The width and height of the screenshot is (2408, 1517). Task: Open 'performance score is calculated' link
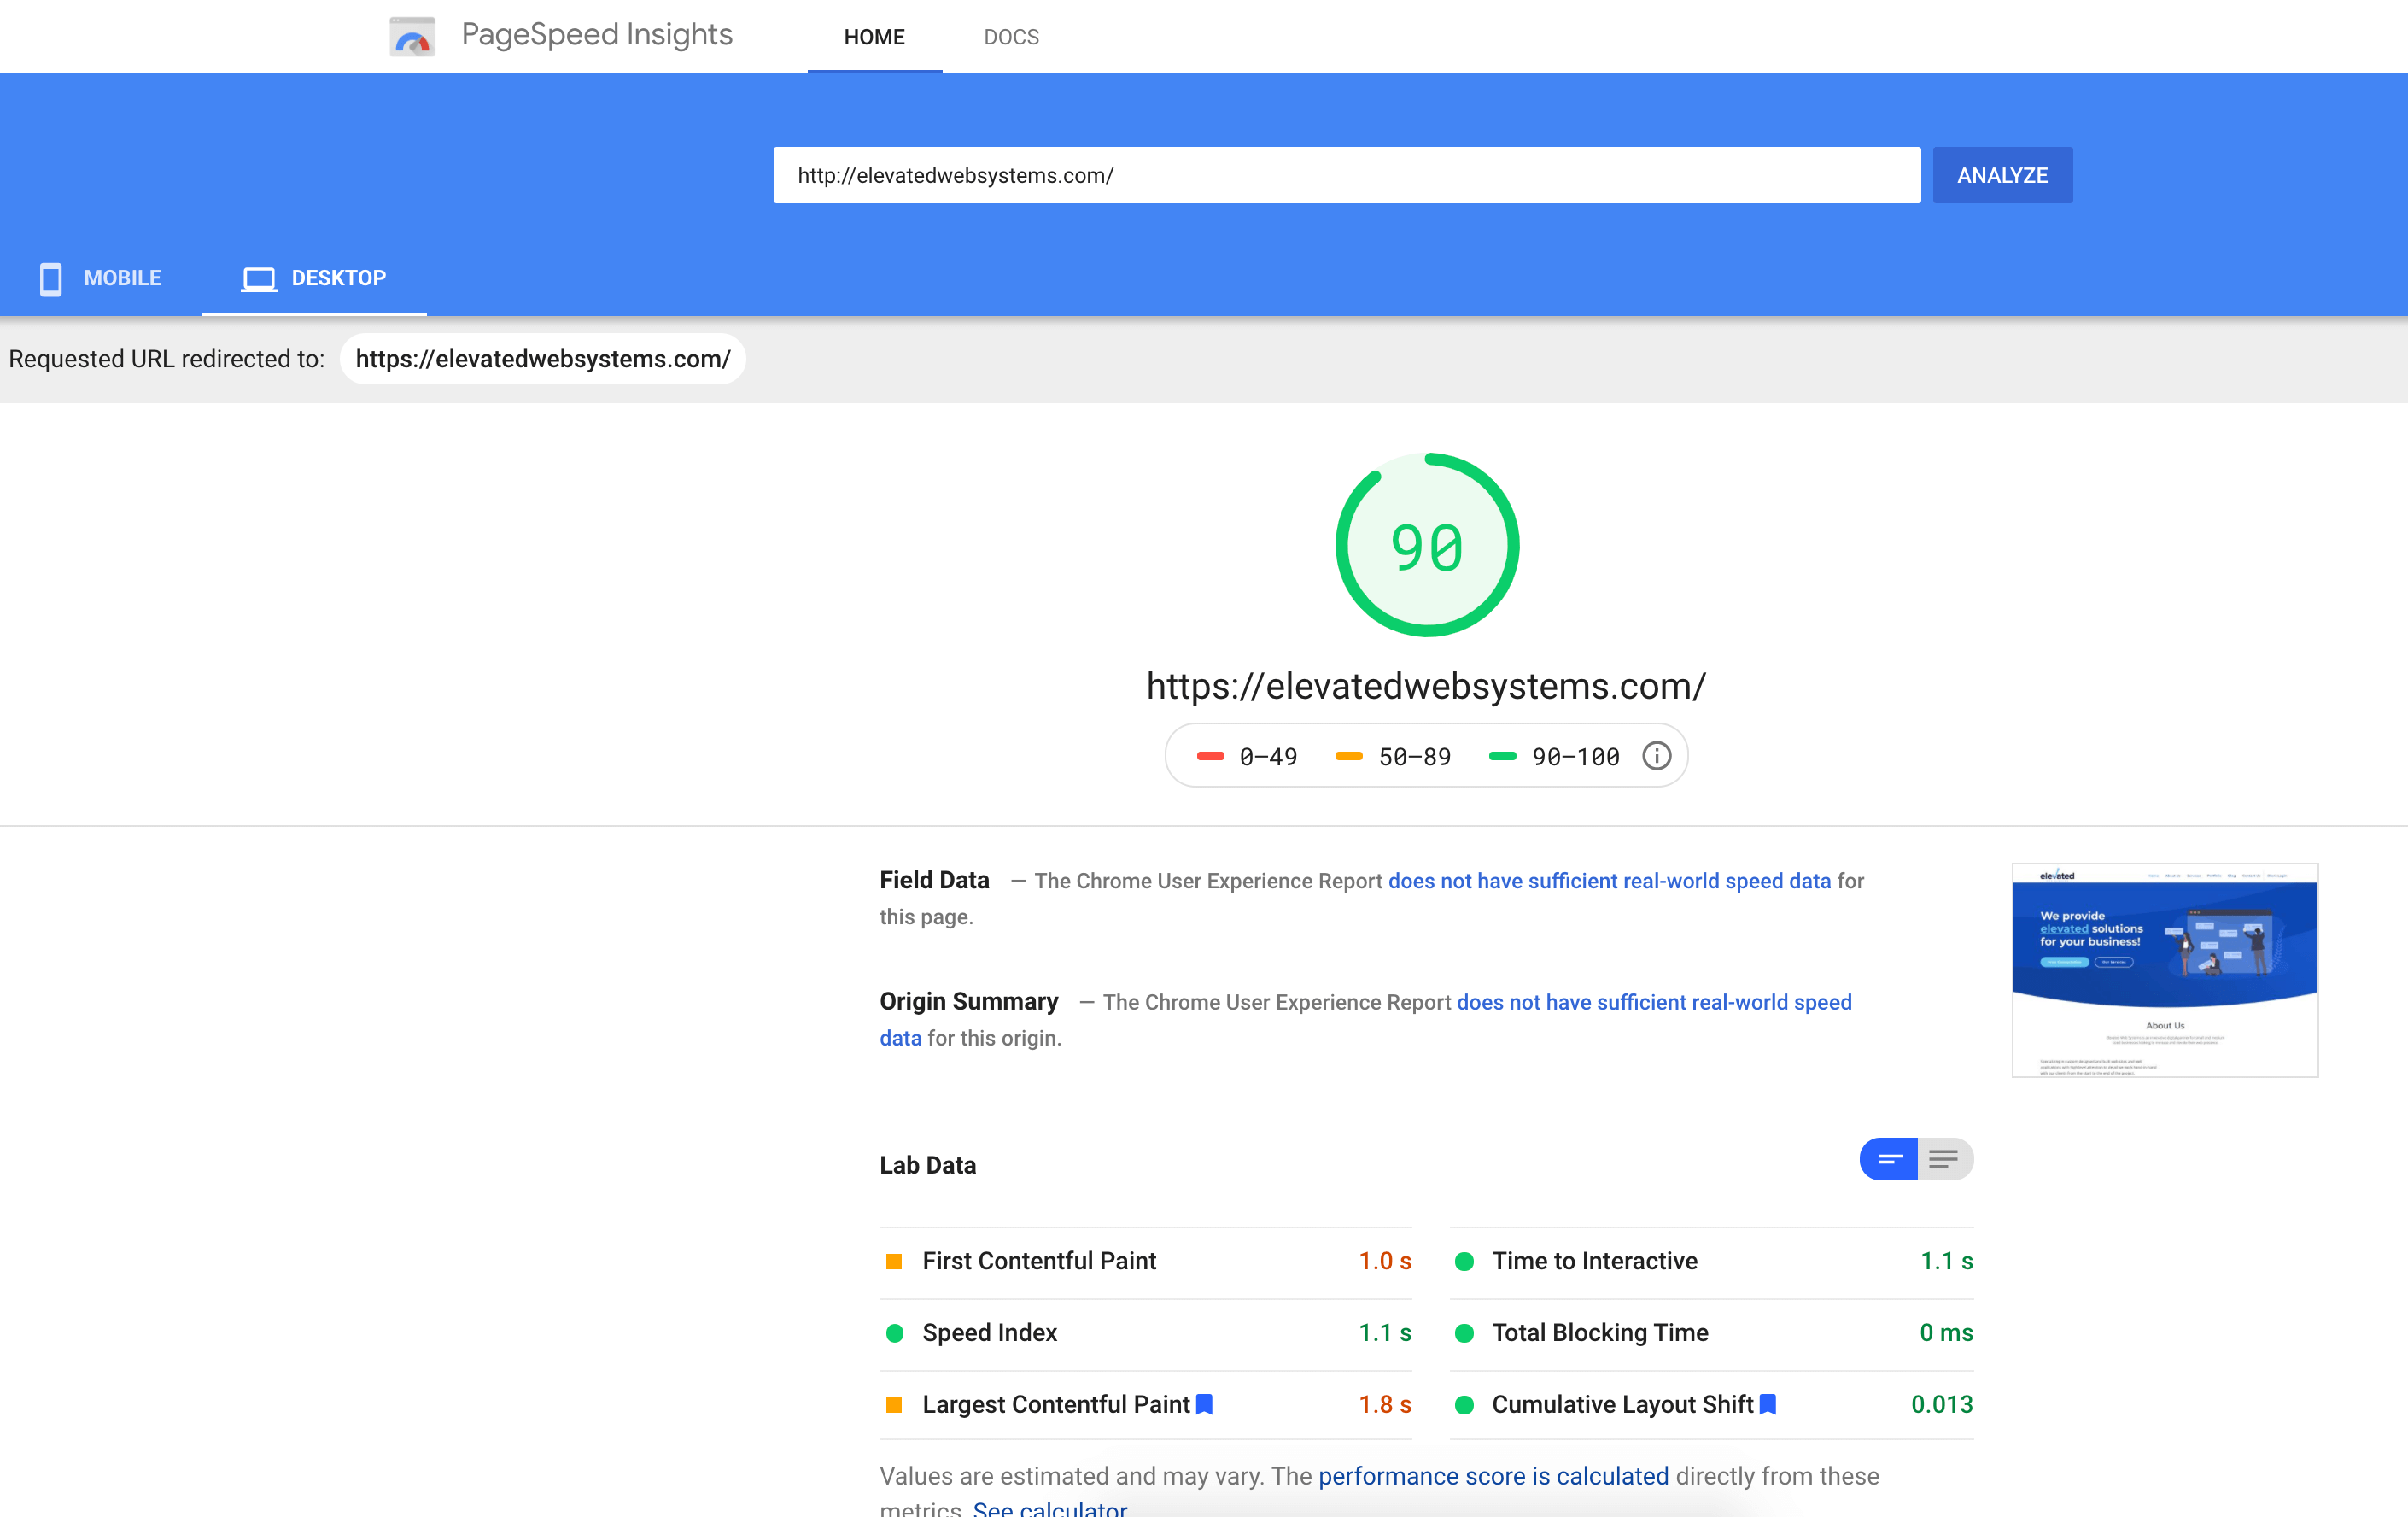[x=1493, y=1476]
